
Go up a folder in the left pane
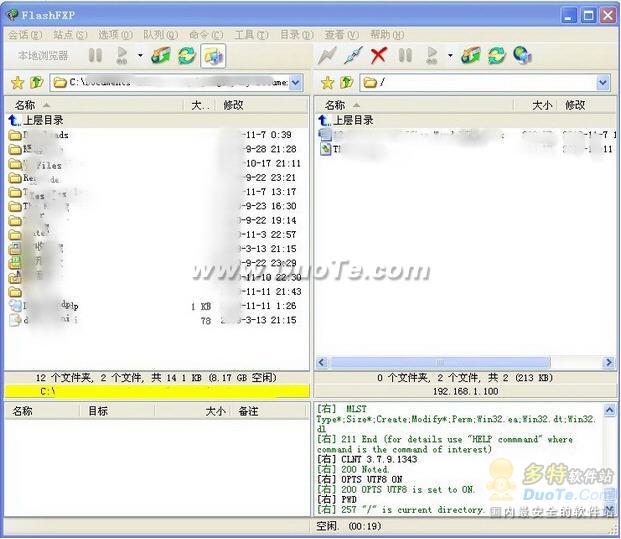pos(36,82)
